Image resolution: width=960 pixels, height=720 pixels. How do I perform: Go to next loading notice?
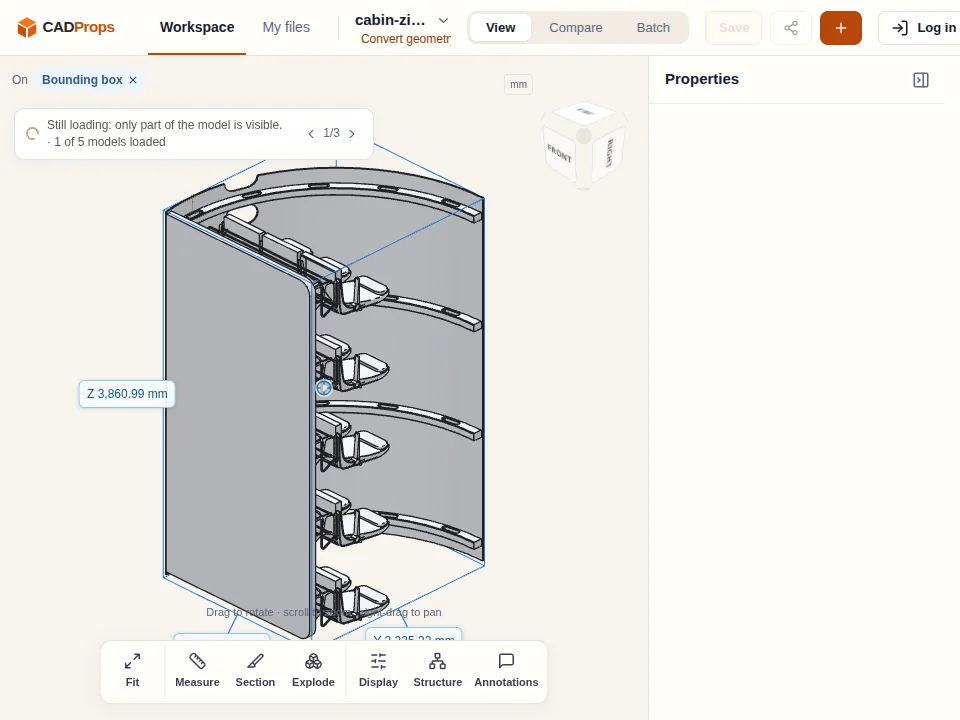pos(352,133)
